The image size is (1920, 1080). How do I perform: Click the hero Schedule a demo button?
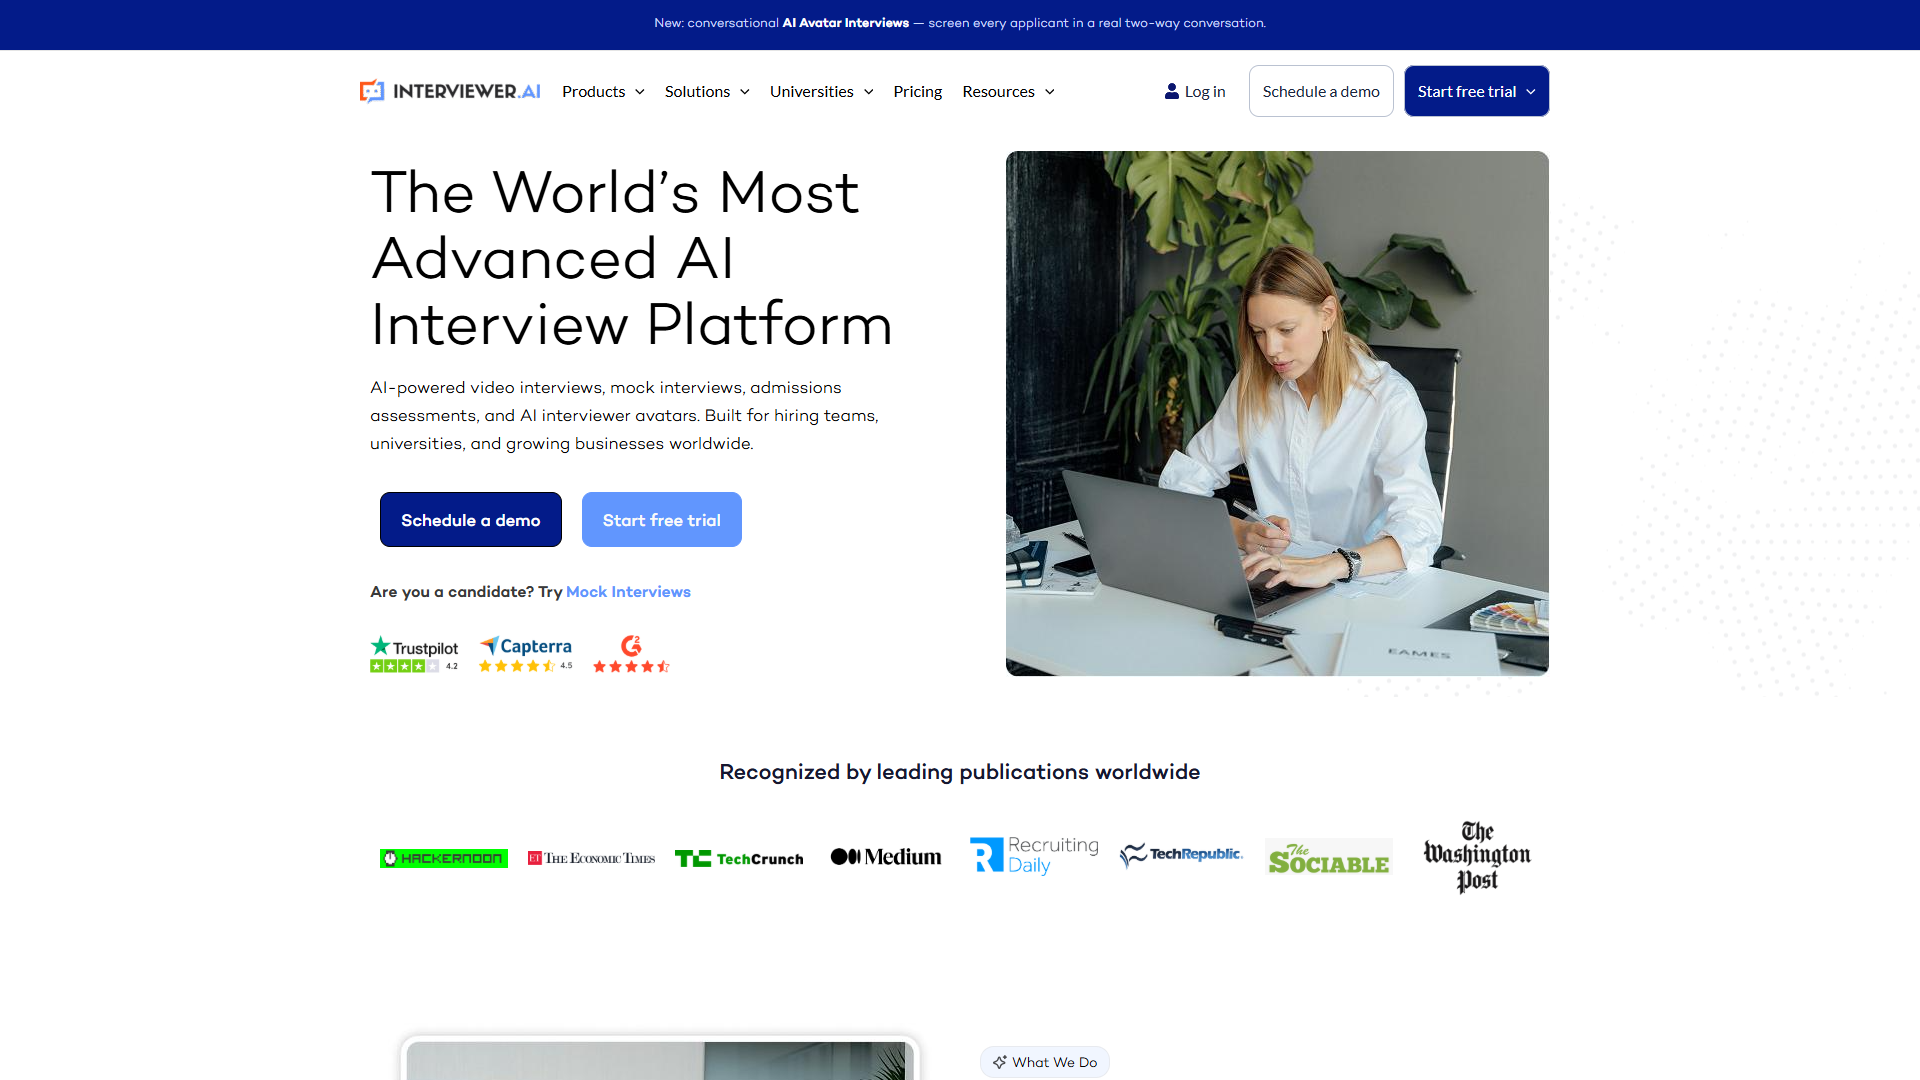470,520
